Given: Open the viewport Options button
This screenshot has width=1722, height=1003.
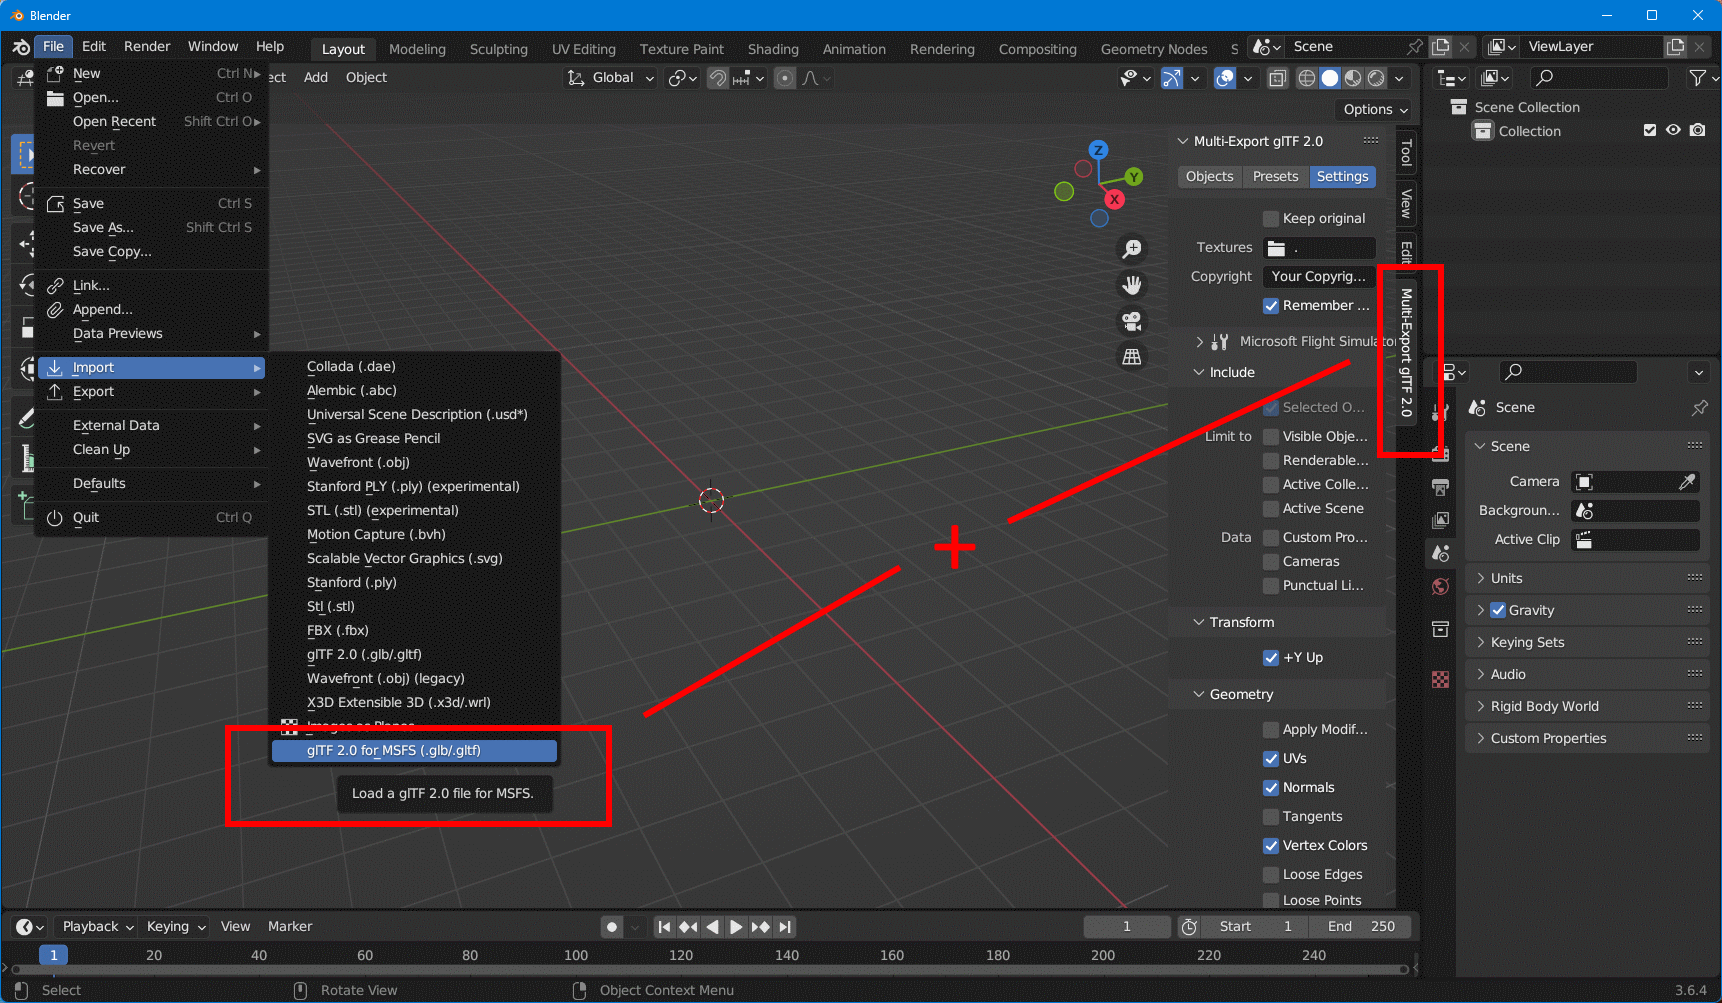Looking at the screenshot, I should [x=1373, y=110].
